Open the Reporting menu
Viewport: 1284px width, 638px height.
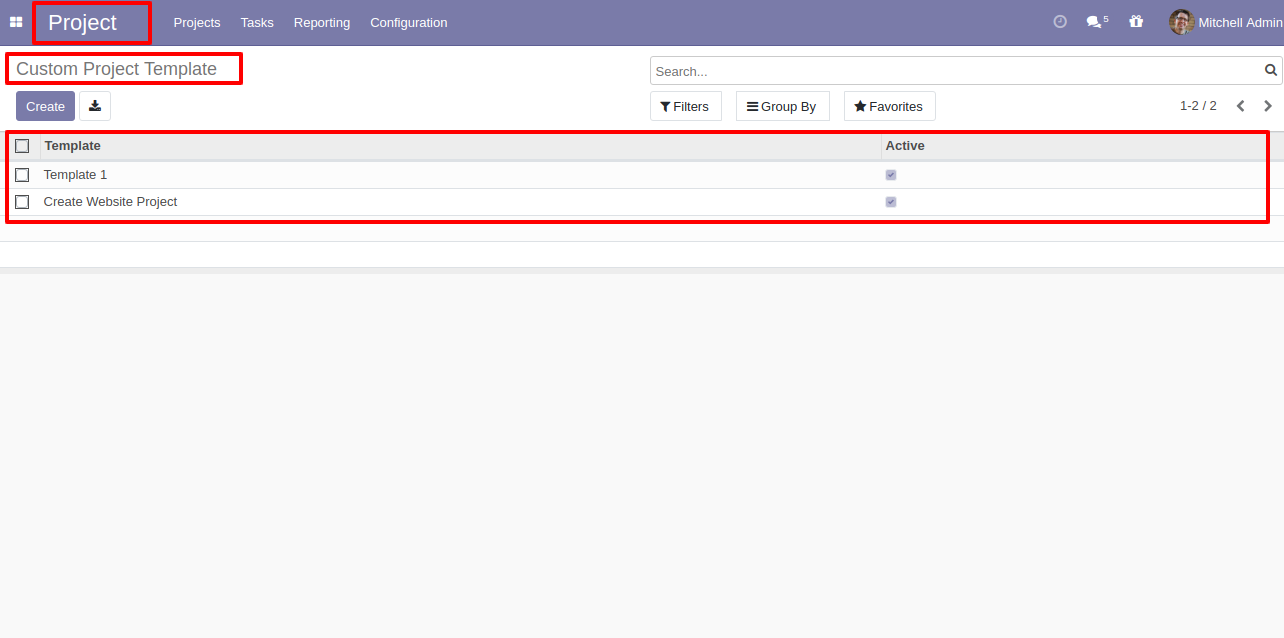pyautogui.click(x=322, y=22)
